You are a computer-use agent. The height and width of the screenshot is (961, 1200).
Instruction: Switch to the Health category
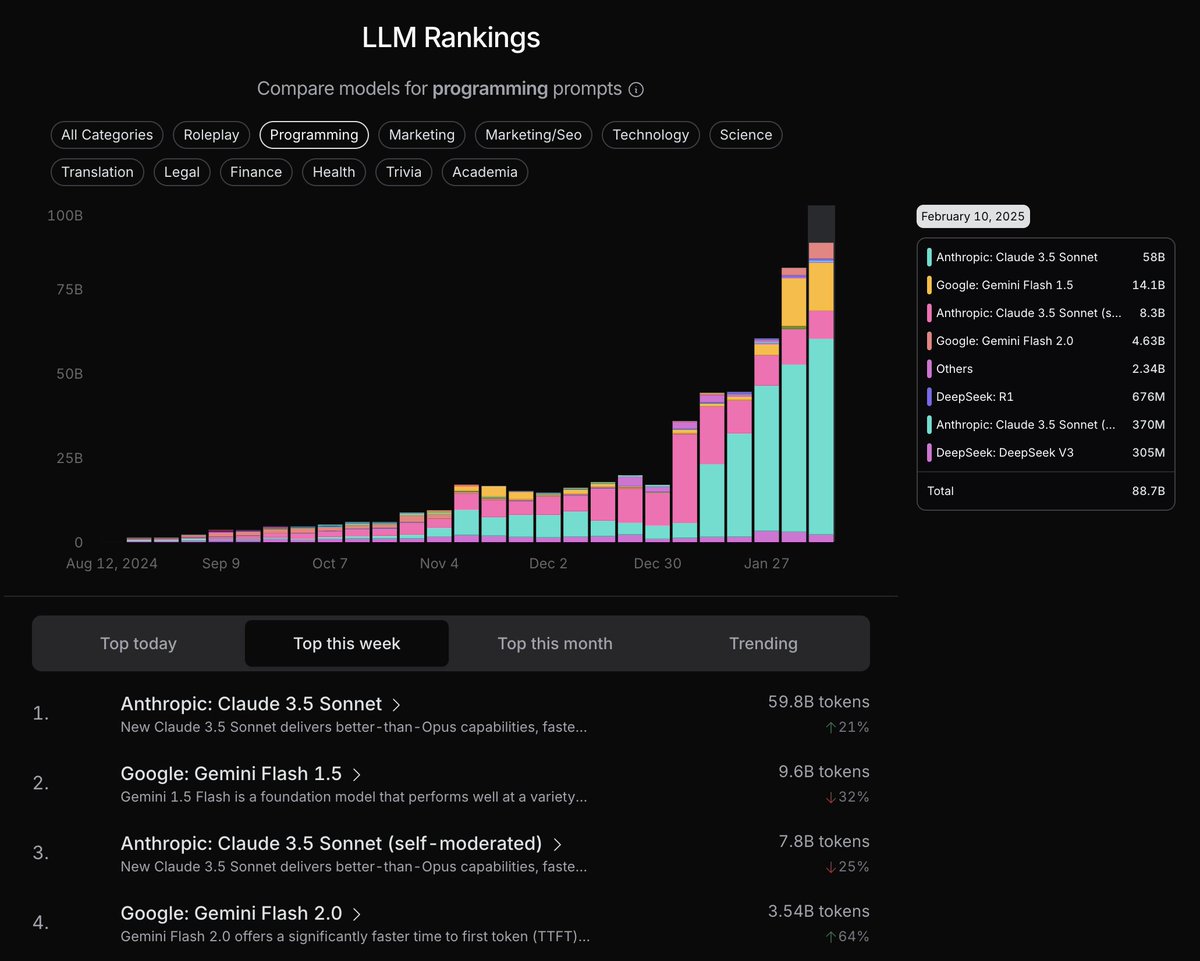point(334,172)
